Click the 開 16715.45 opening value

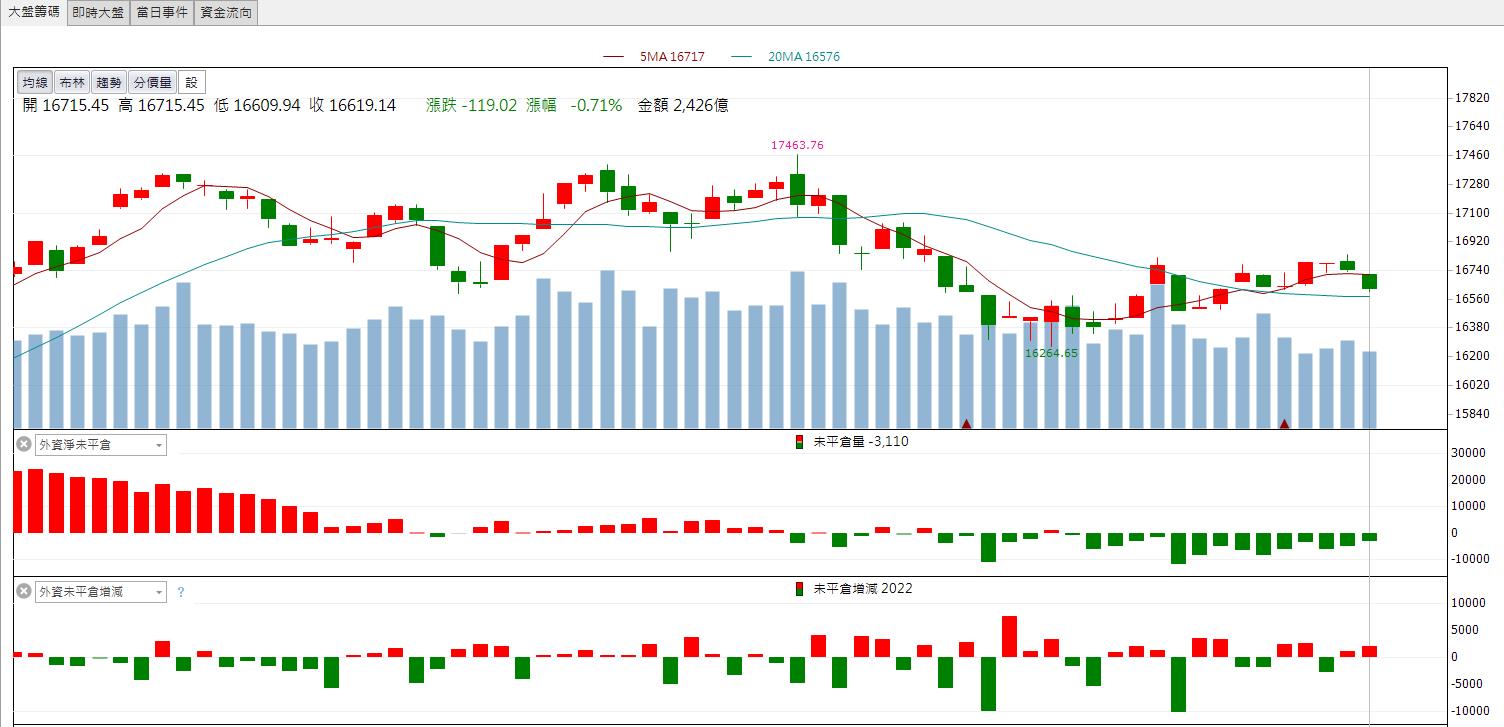(x=64, y=105)
